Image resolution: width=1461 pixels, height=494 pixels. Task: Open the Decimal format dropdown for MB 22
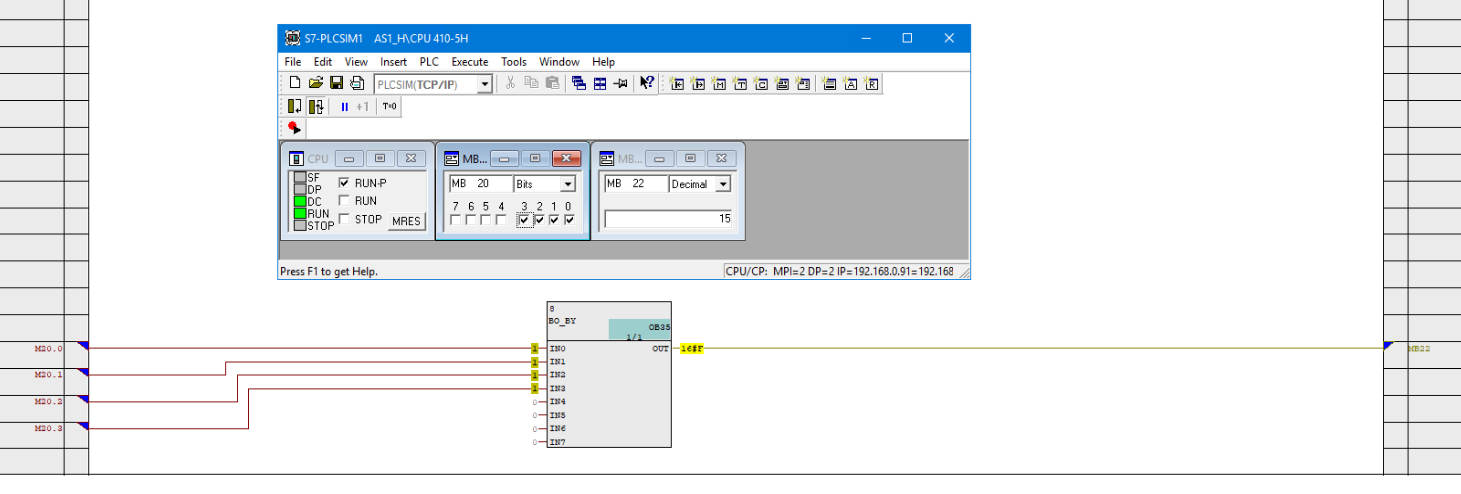coord(723,185)
